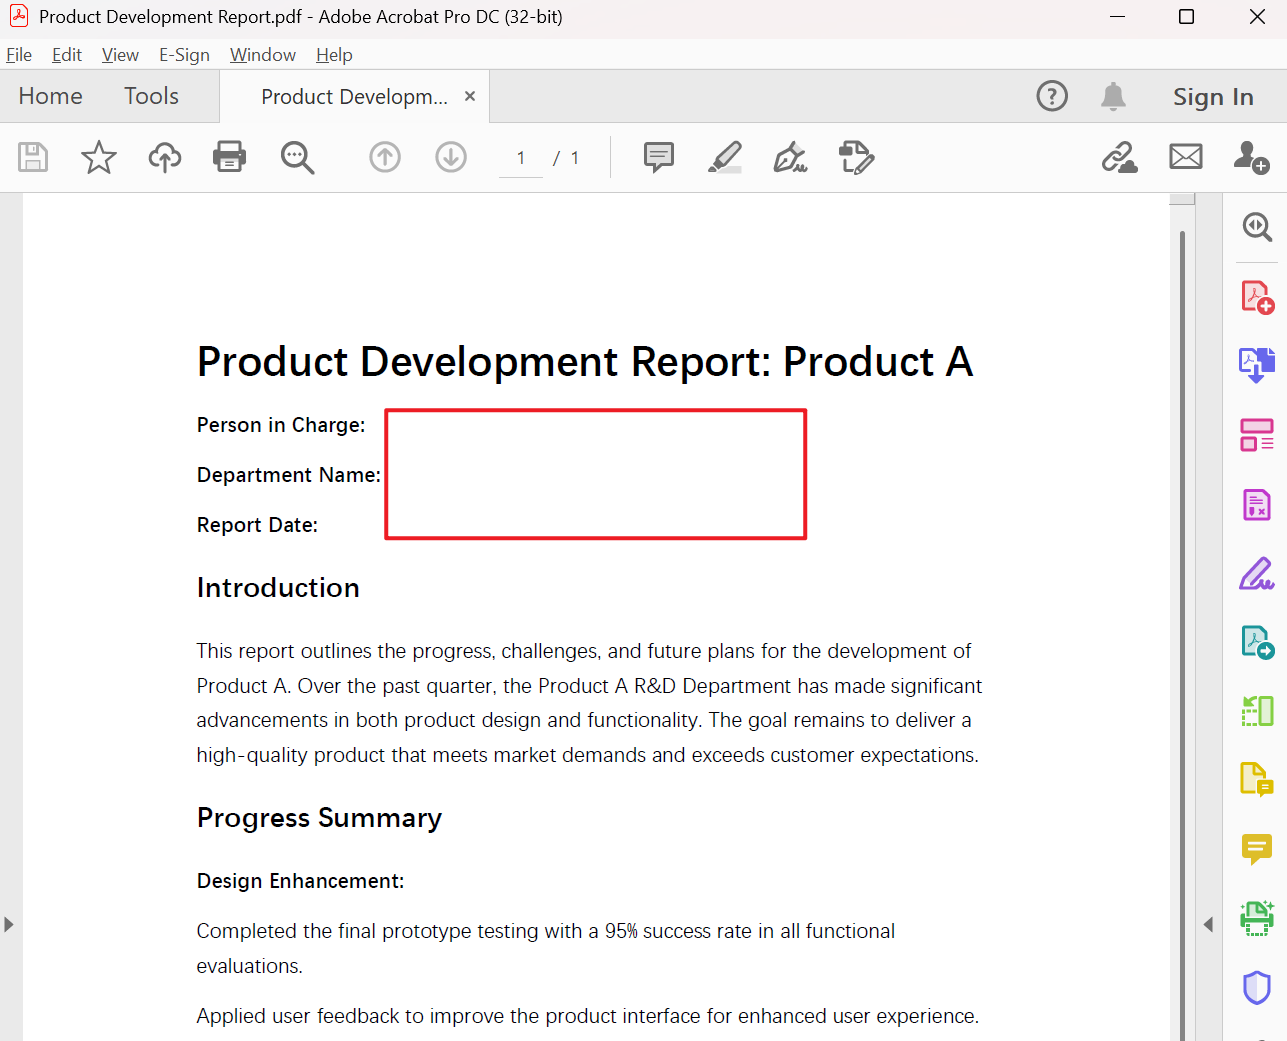Open the Share with others email icon
This screenshot has width=1287, height=1041.
1185,157
